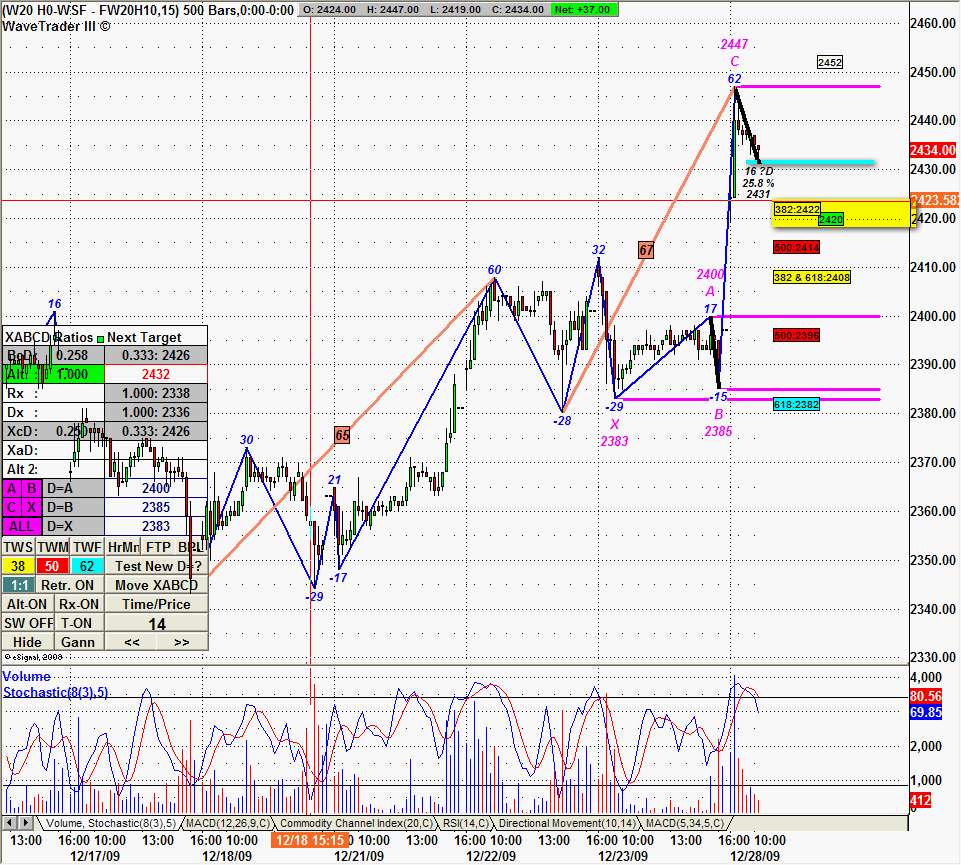Click the 12/18 15:15 time marker
Image resolution: width=961 pixels, height=865 pixels.
tap(310, 841)
